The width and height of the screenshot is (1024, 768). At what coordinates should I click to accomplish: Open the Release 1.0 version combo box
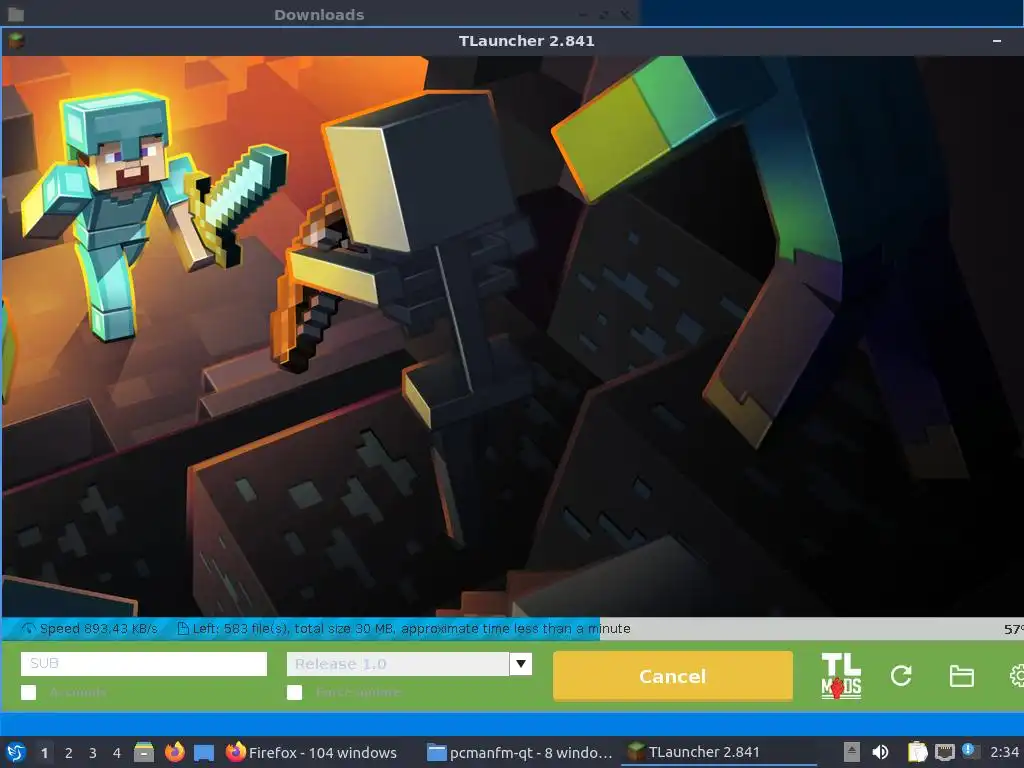(x=409, y=664)
